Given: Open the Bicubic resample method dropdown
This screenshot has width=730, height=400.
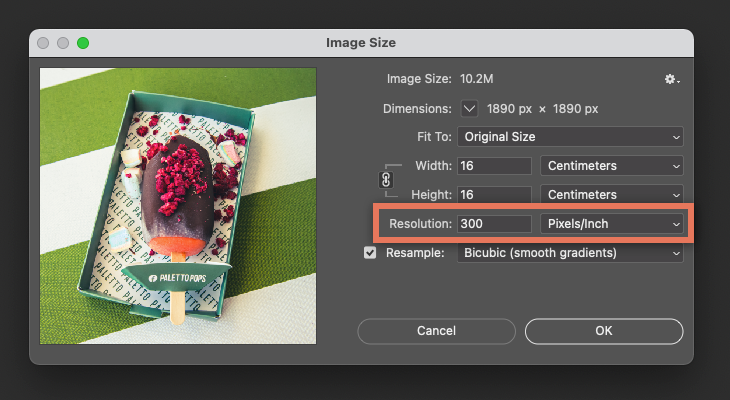Looking at the screenshot, I should (571, 253).
